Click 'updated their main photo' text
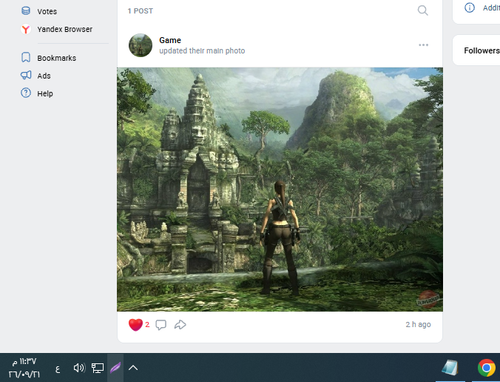Screen dimensions: 500x382 point(202,51)
